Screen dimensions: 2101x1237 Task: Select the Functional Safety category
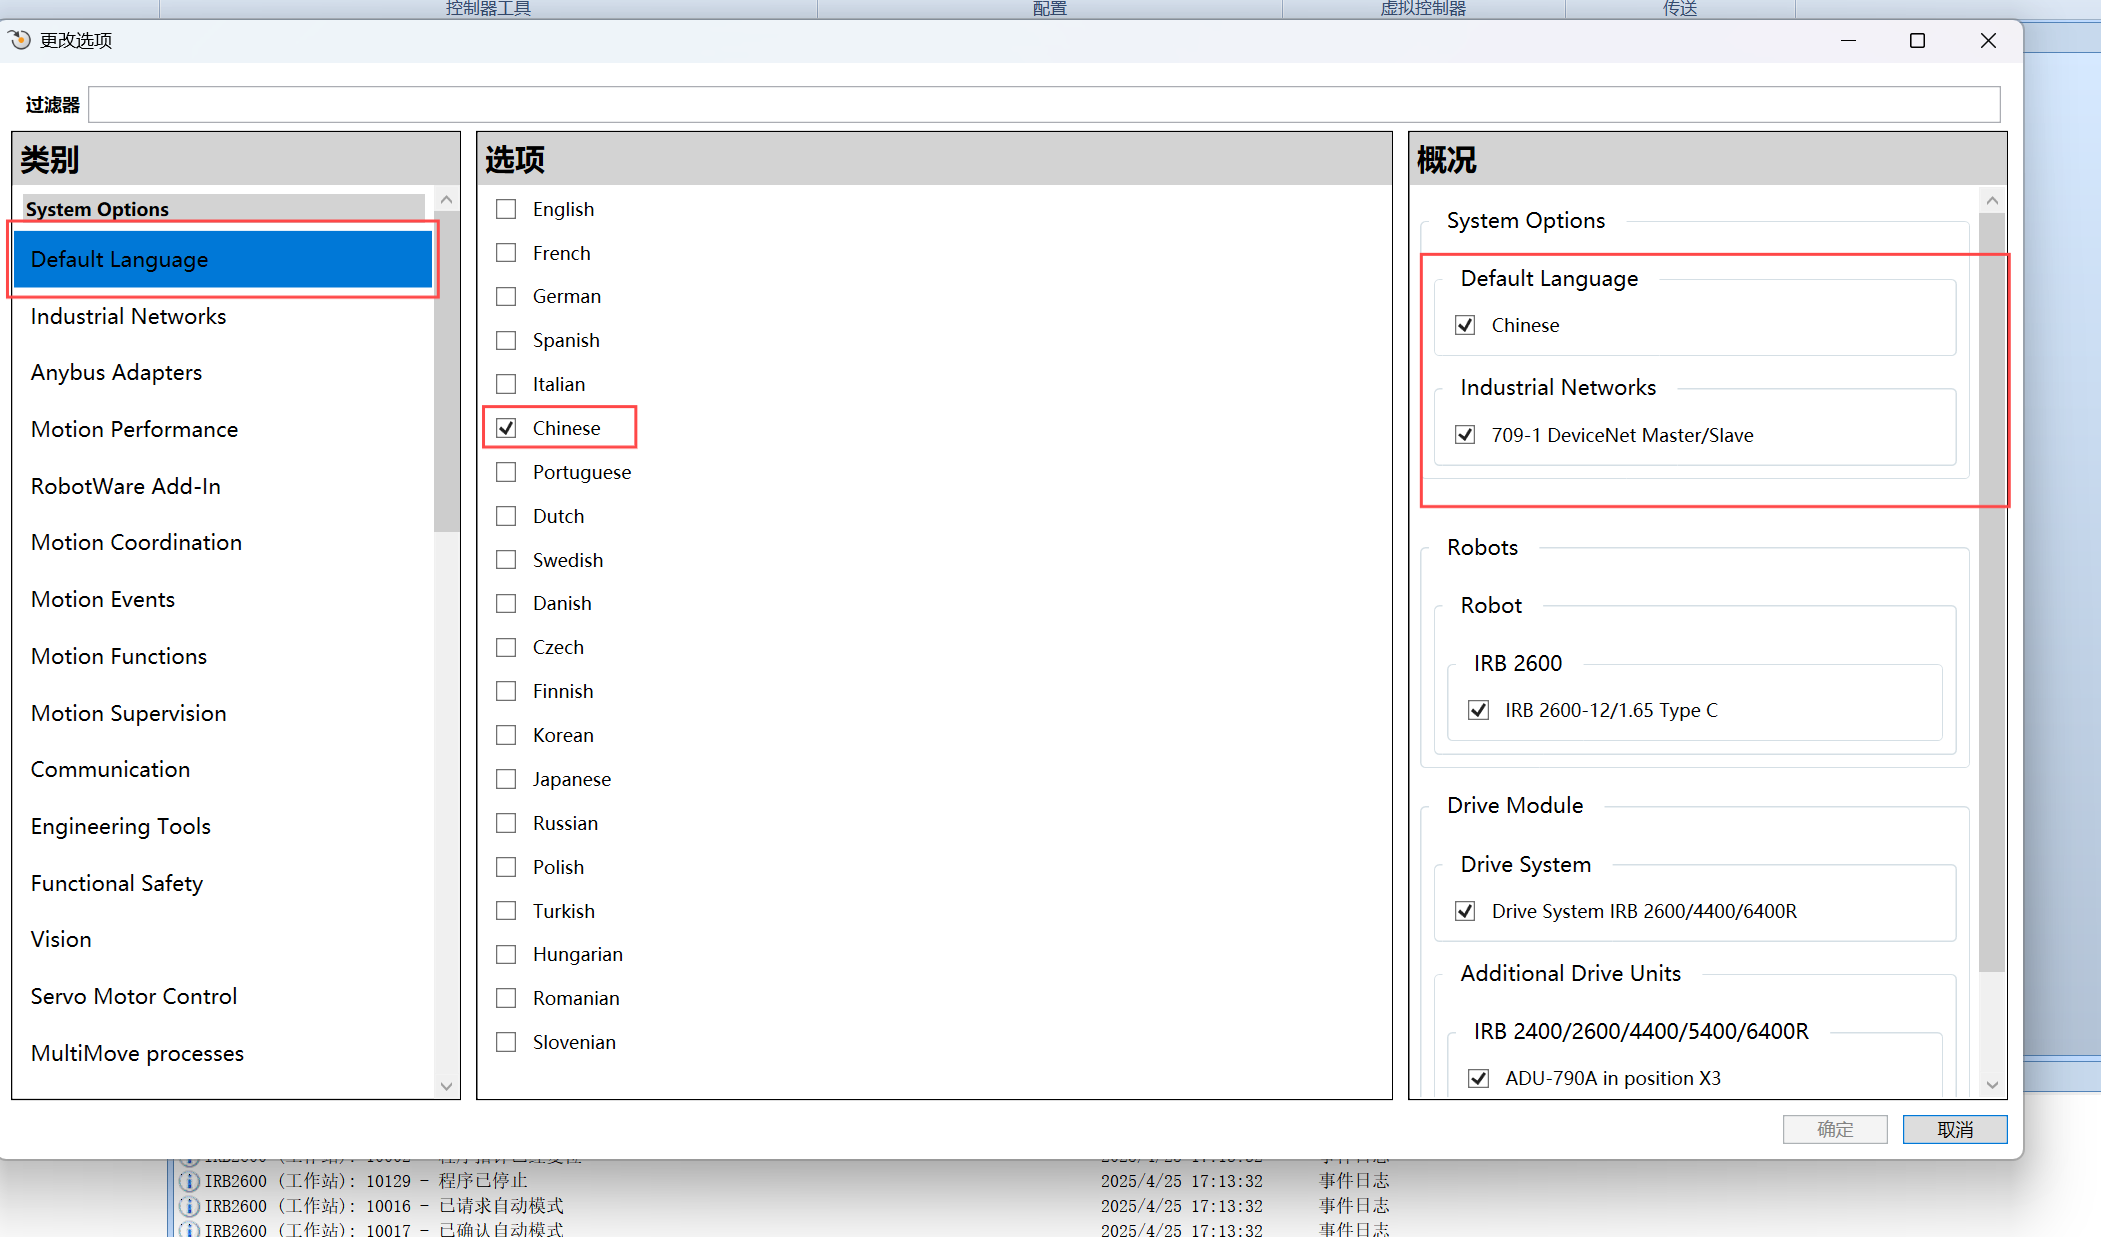tap(116, 883)
